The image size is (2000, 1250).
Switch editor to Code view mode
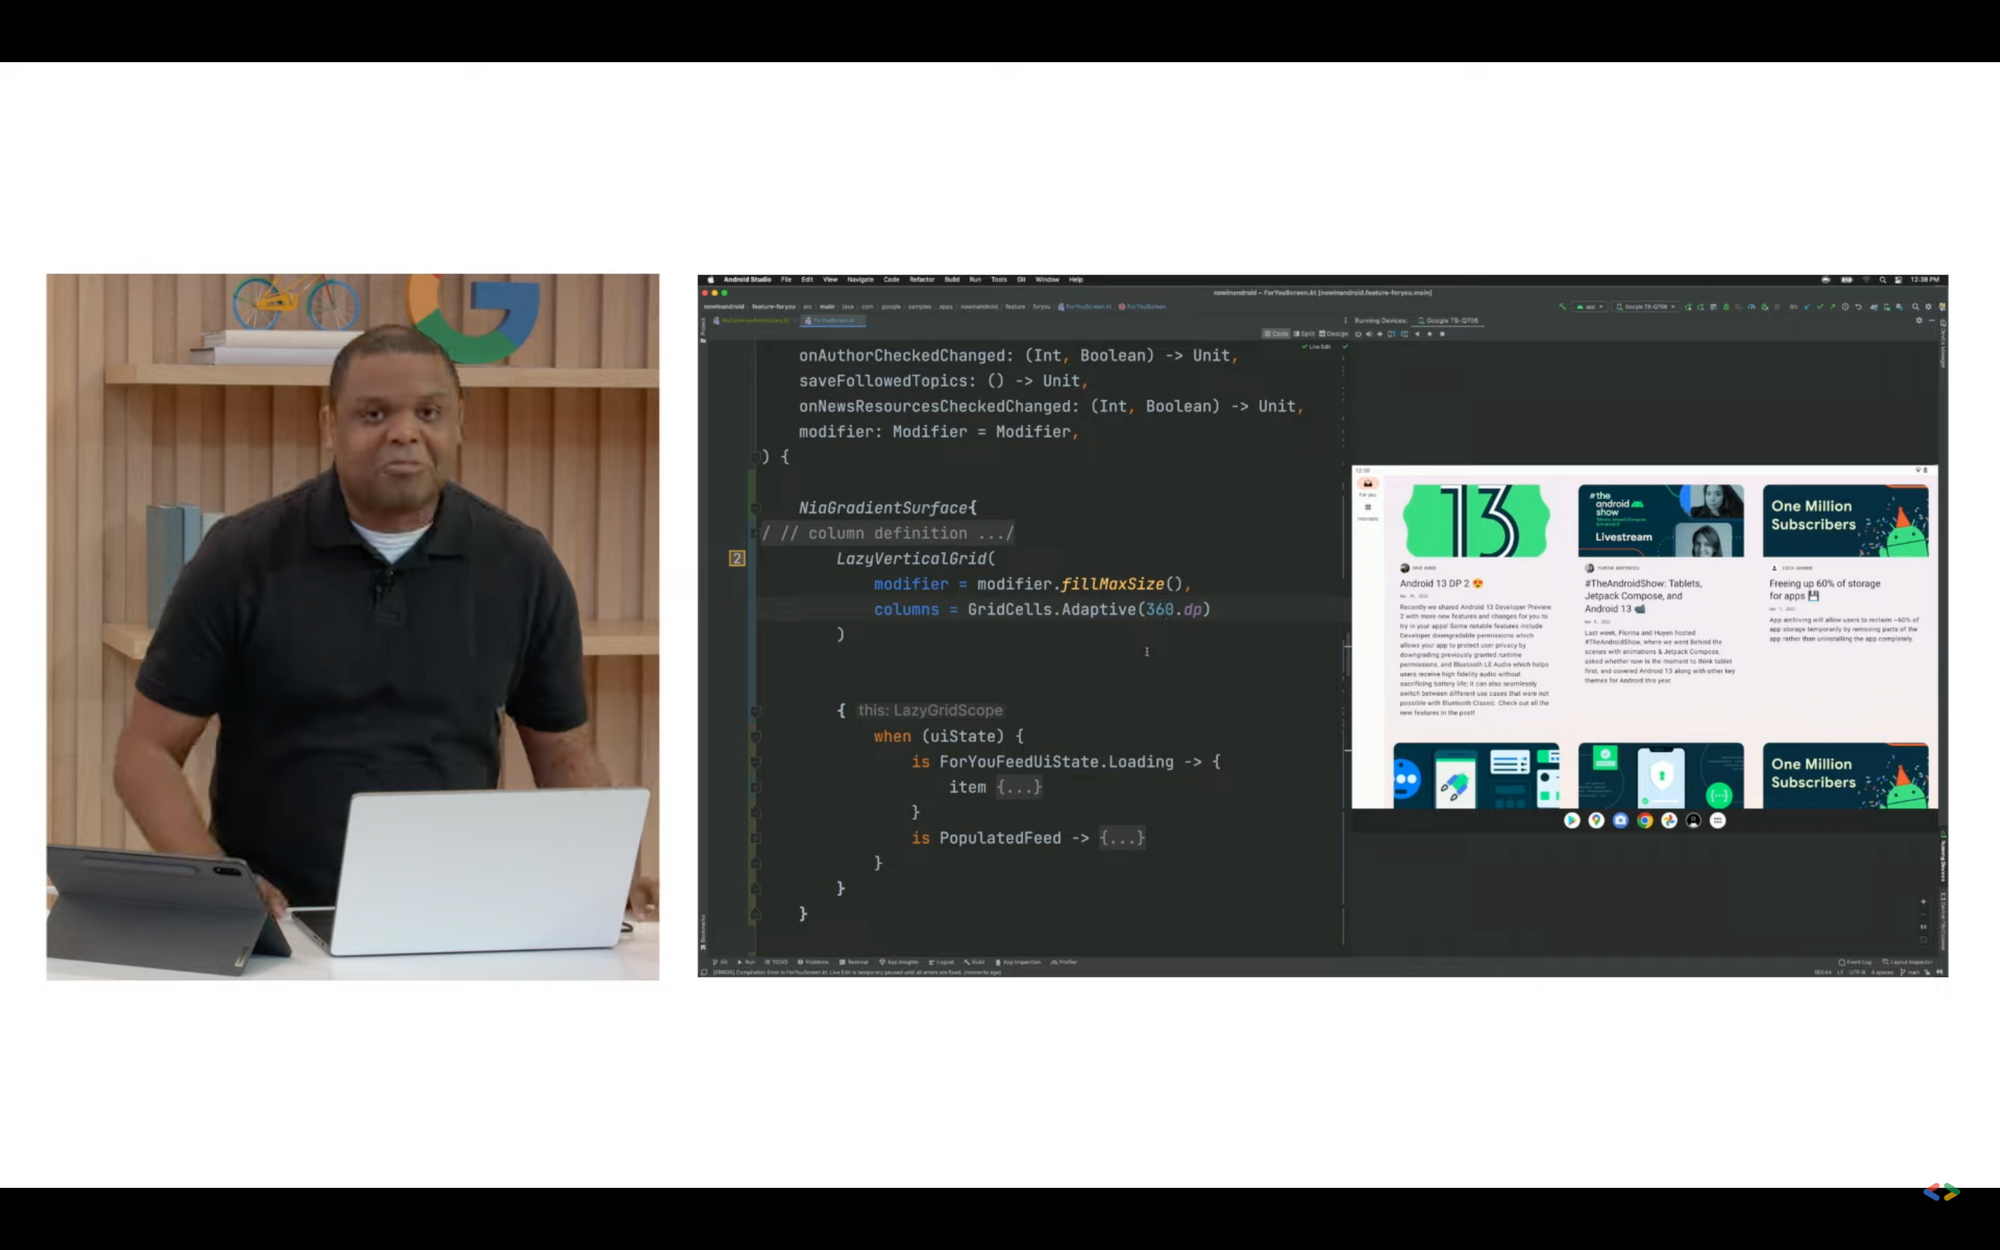pos(1276,334)
